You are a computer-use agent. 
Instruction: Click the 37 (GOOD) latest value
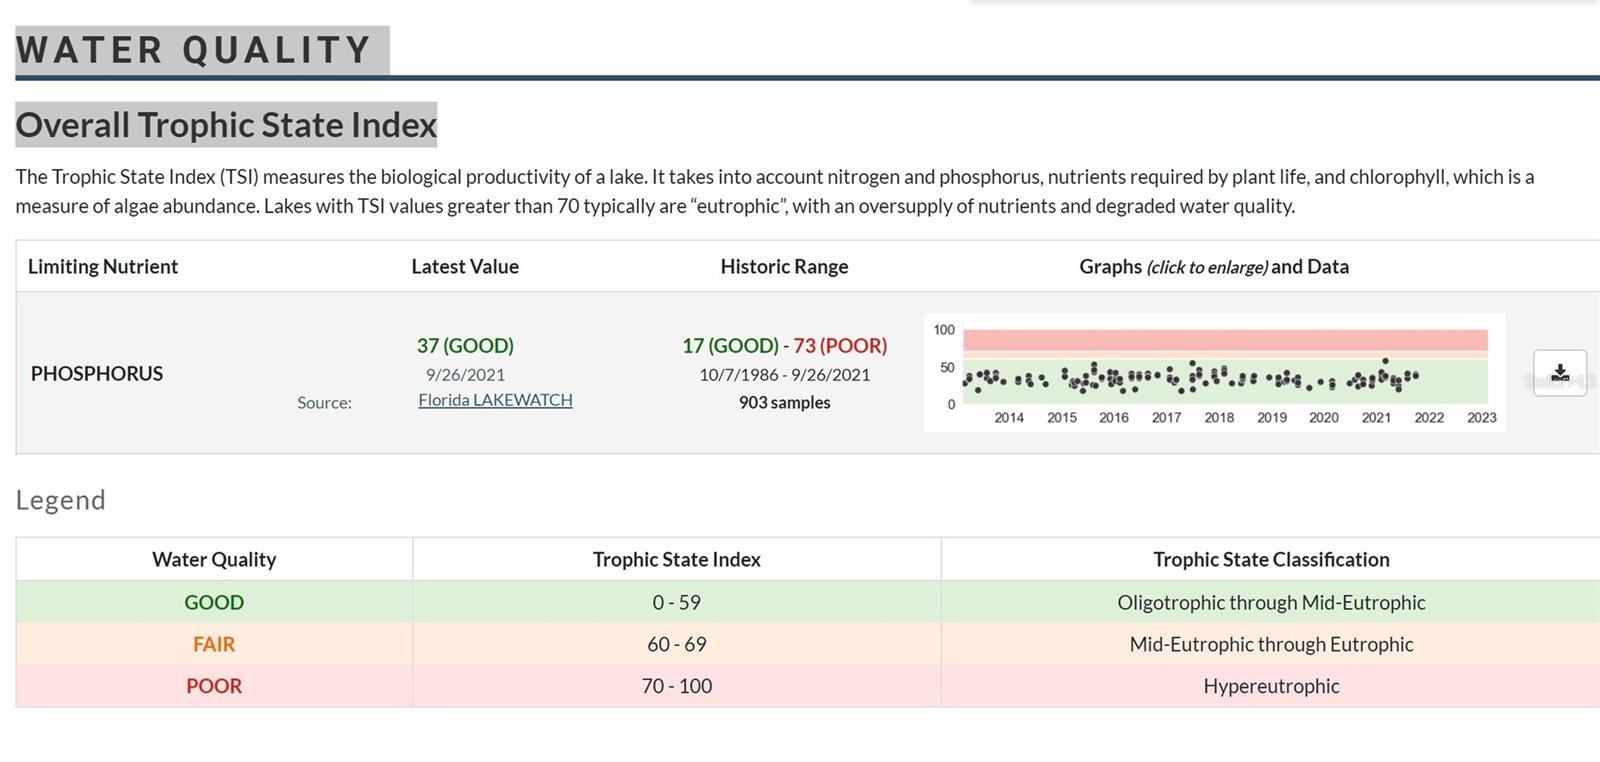[x=465, y=346]
